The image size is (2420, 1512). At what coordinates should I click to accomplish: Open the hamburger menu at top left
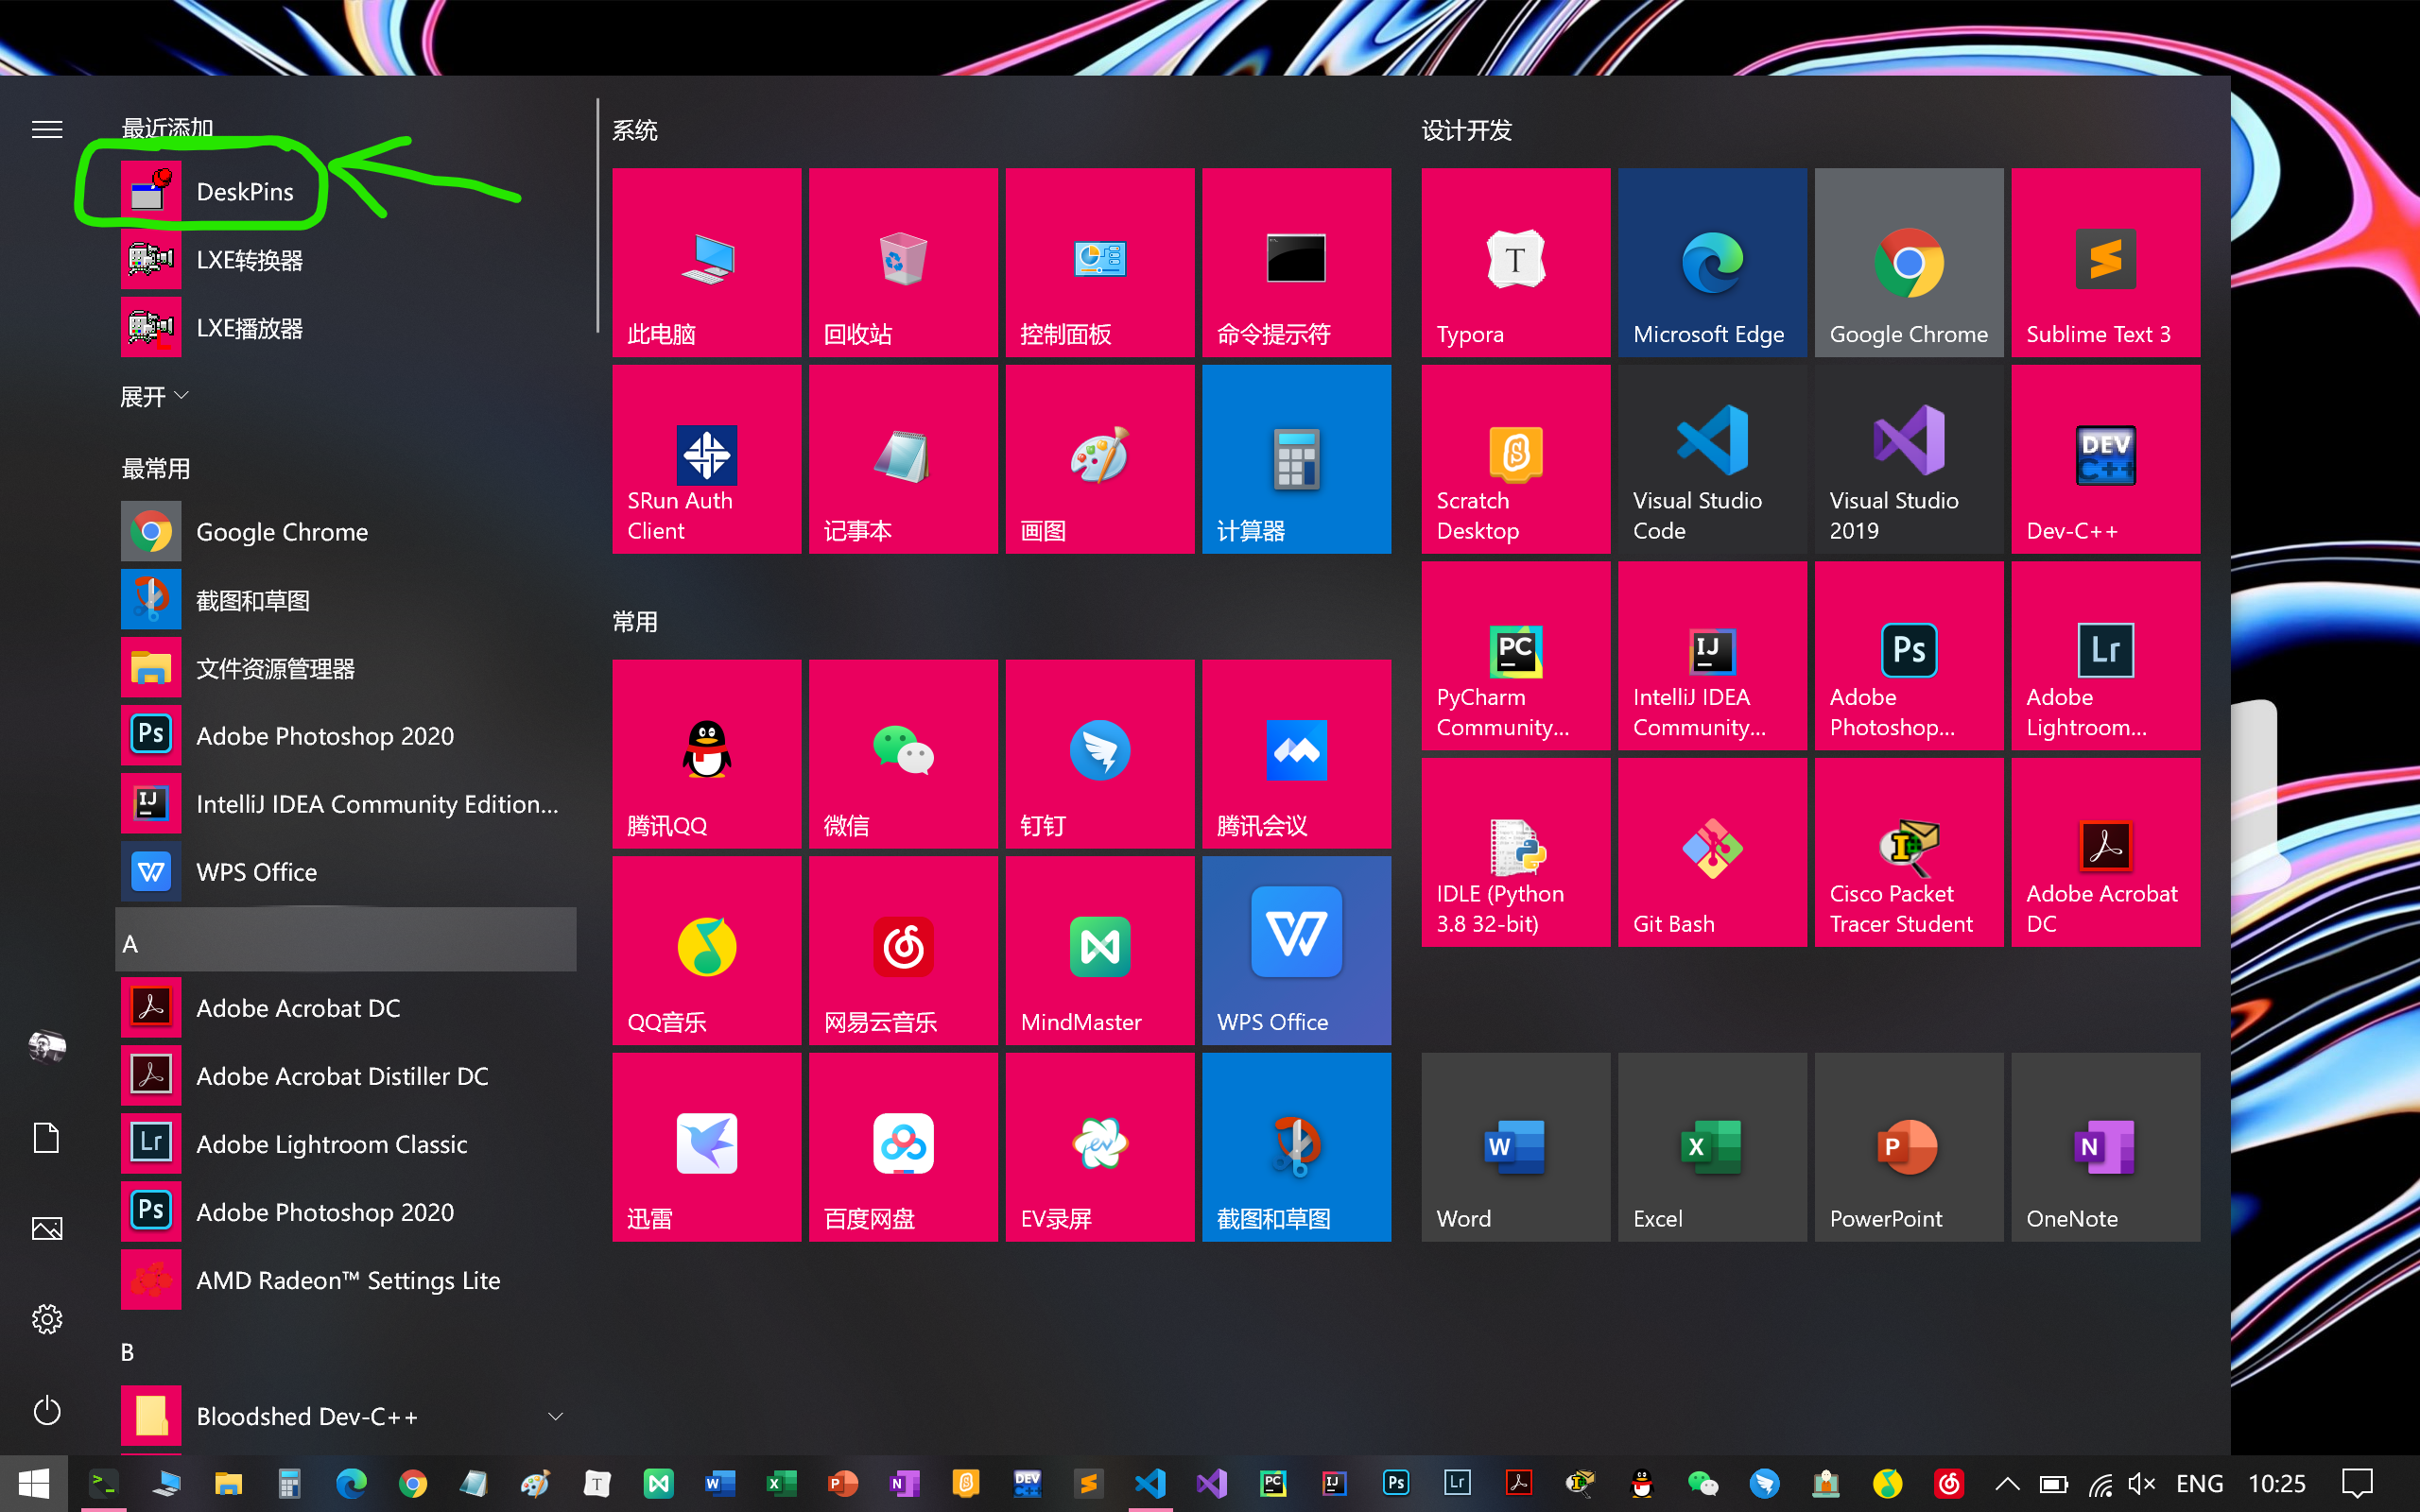(x=47, y=130)
